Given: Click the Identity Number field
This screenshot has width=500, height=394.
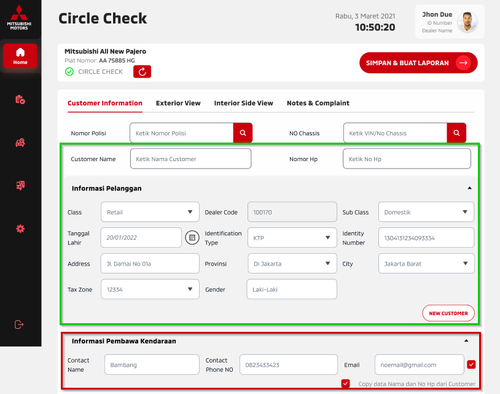Looking at the screenshot, I should tap(426, 238).
